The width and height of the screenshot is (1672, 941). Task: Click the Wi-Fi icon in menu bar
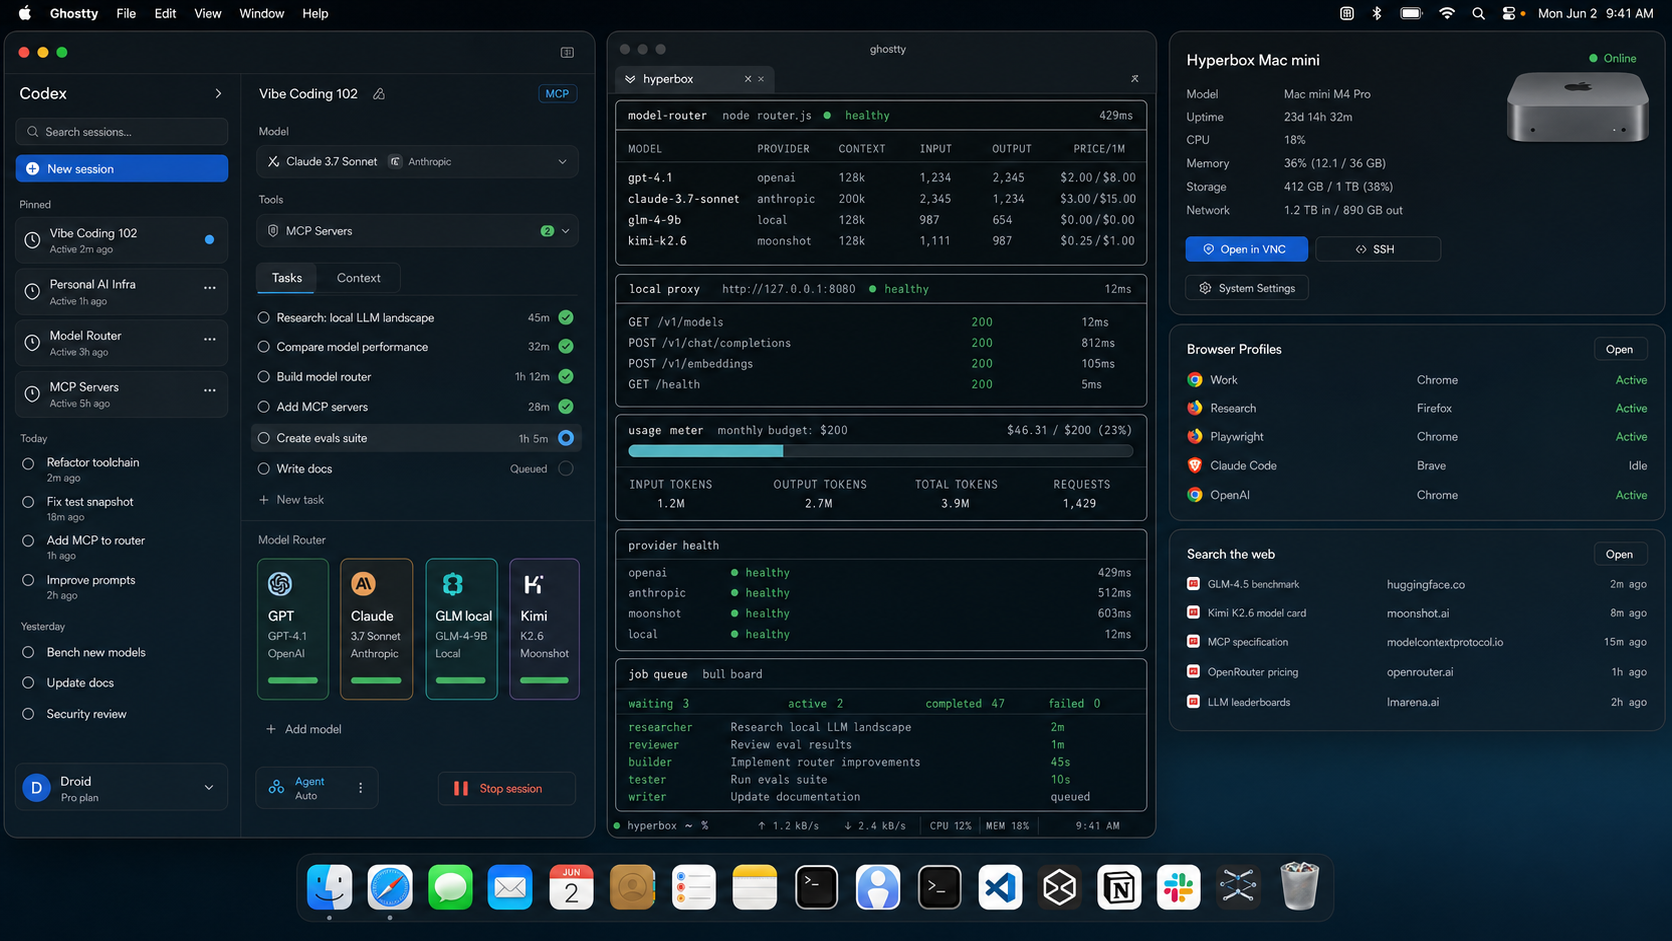(1446, 13)
